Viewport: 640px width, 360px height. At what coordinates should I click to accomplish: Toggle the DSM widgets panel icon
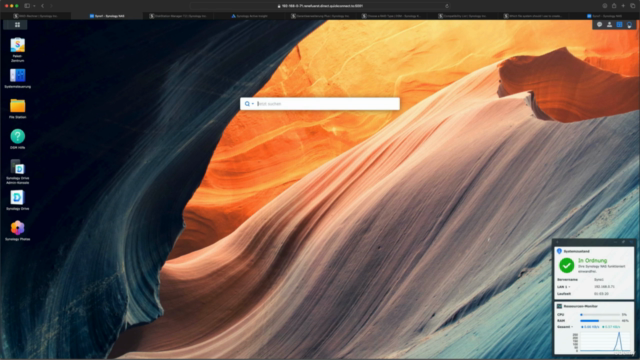(x=619, y=24)
